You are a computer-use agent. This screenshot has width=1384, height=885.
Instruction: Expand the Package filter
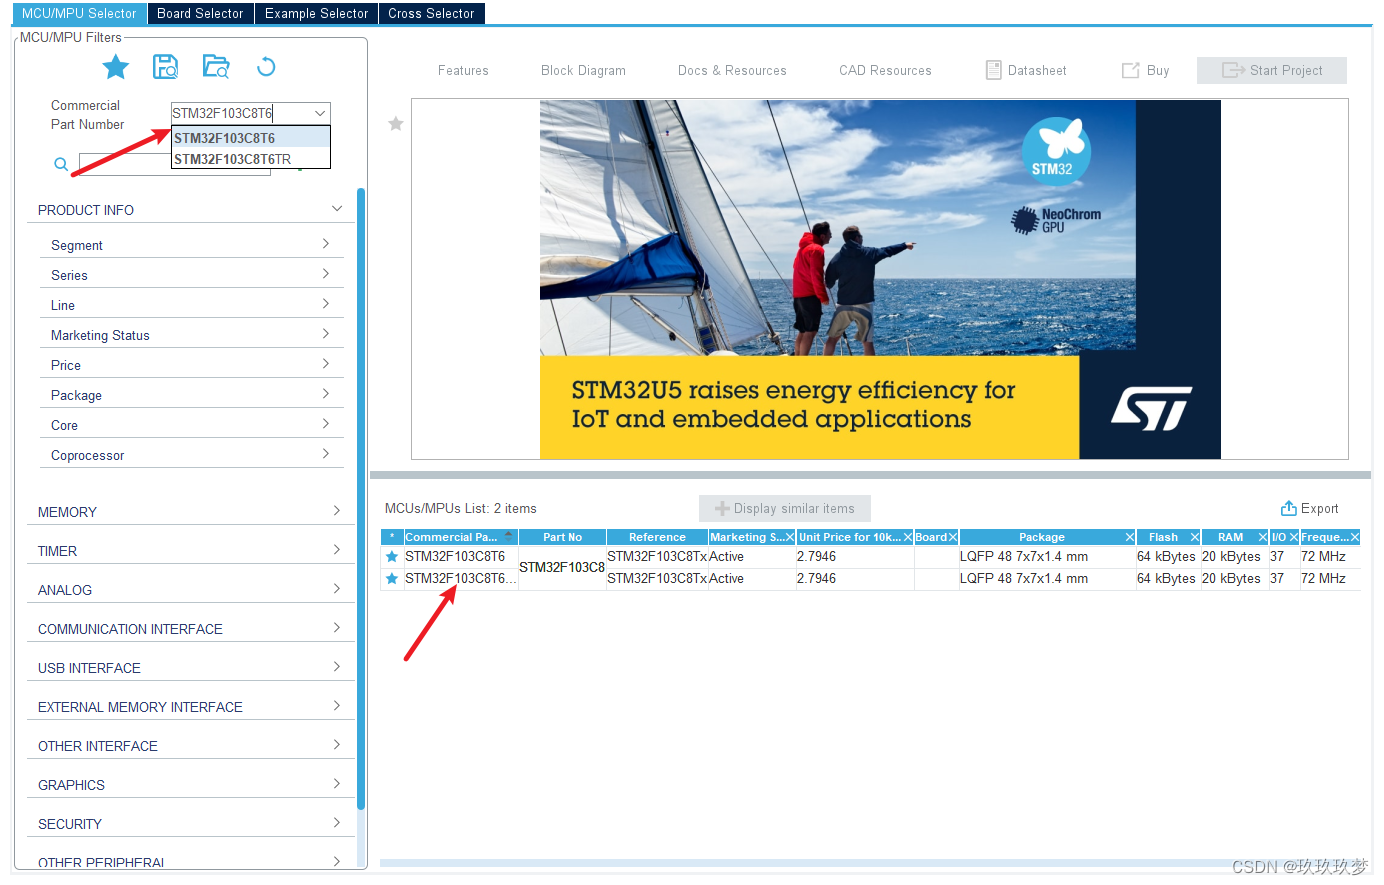(x=326, y=394)
